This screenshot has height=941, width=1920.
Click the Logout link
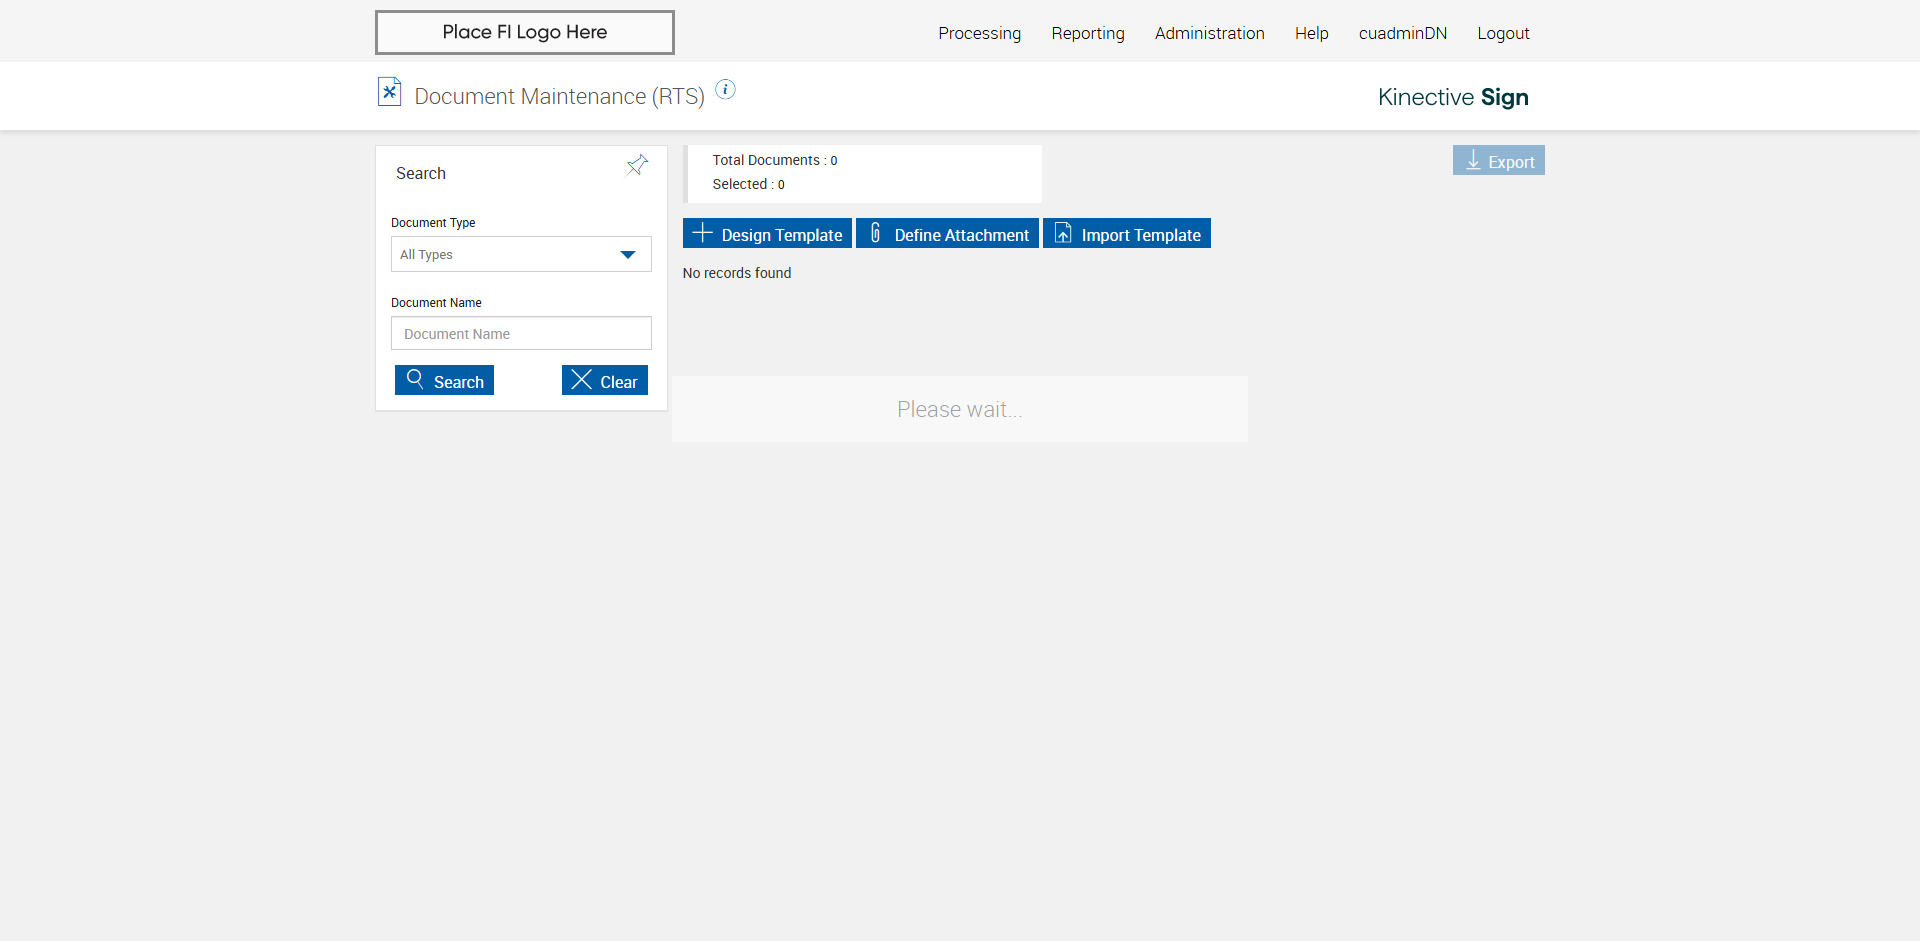(1504, 33)
